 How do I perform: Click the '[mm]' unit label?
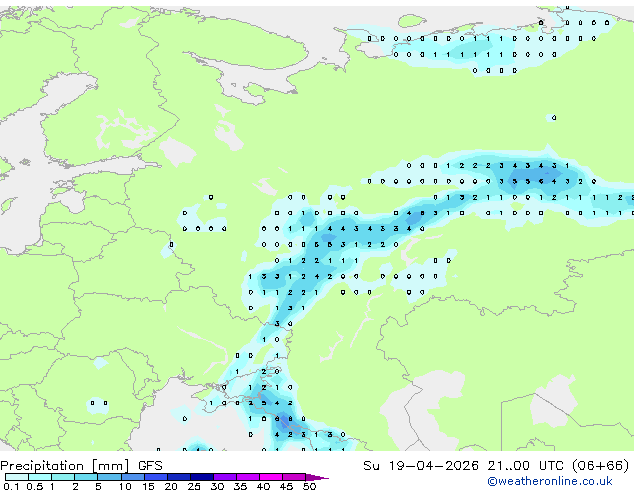110,466
